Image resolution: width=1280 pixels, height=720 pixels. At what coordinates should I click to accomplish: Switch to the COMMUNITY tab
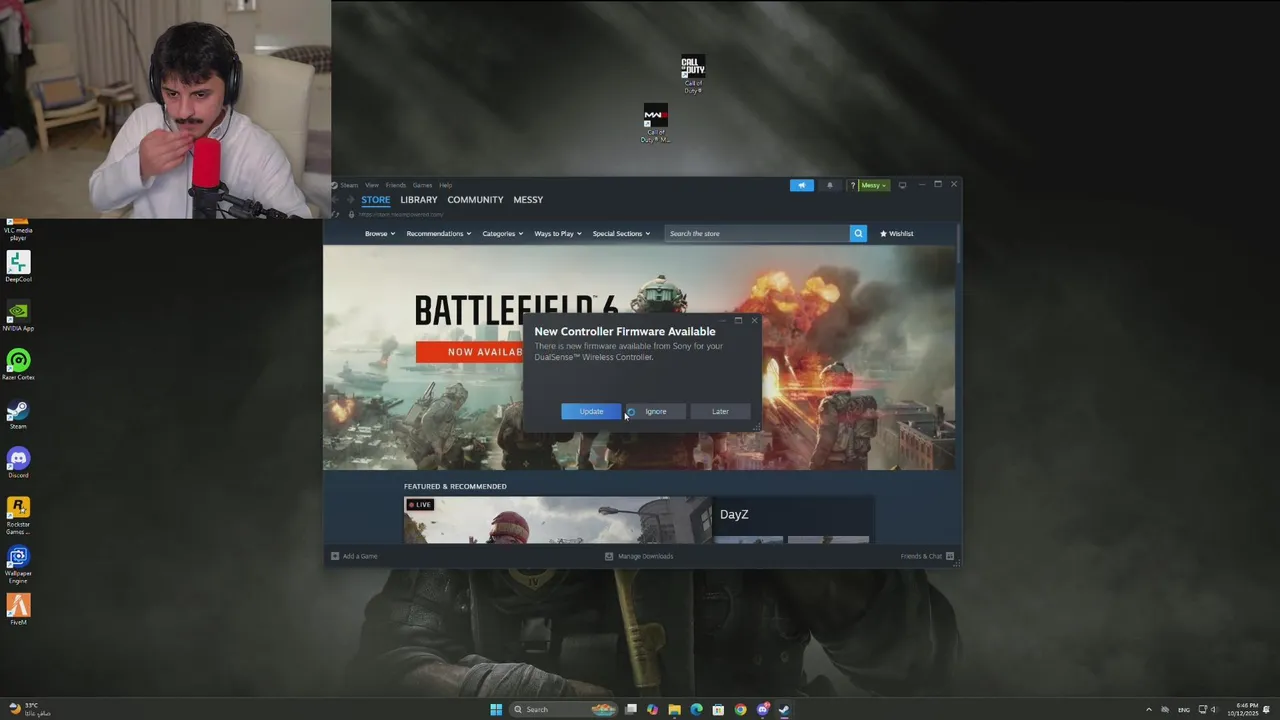pos(475,200)
